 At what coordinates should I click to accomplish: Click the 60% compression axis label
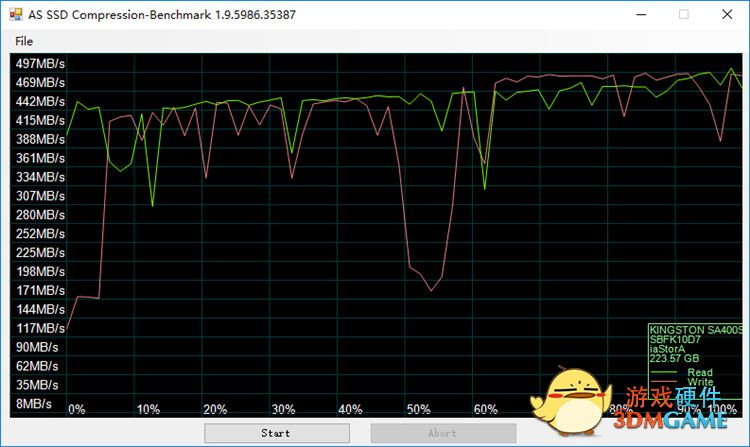[485, 410]
